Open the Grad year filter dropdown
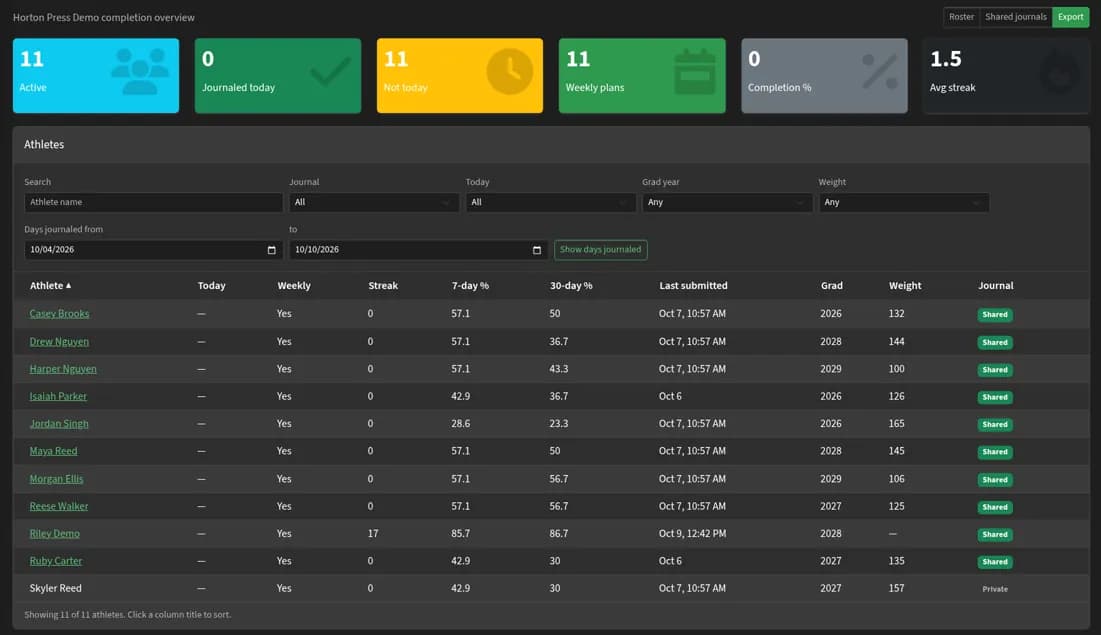The image size is (1101, 635). point(727,202)
